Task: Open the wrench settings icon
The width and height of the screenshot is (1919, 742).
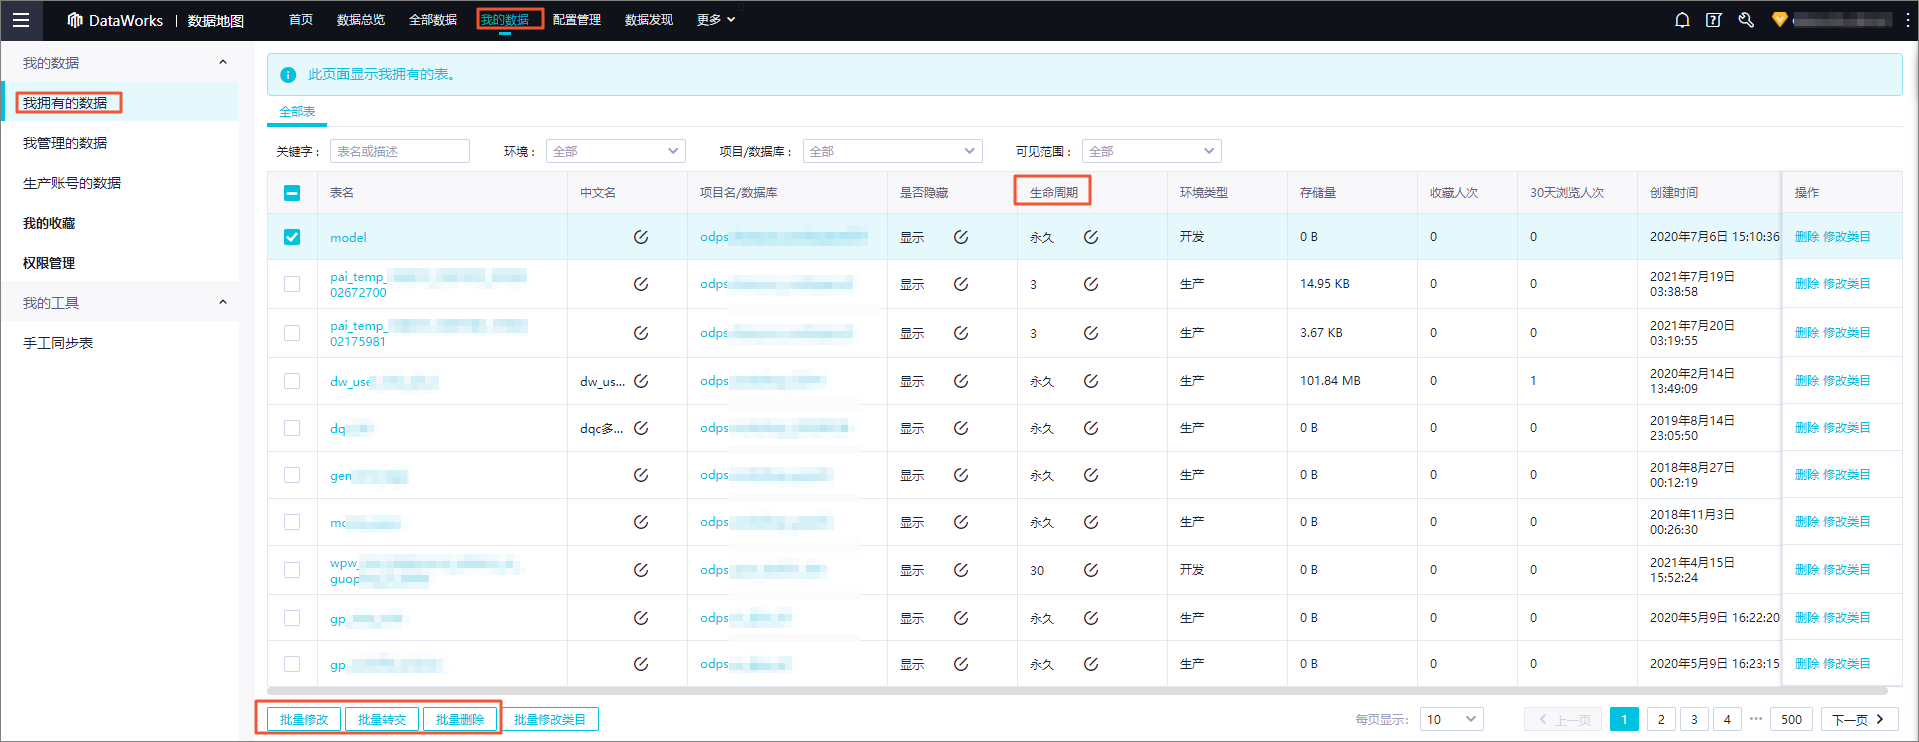Action: [1746, 20]
